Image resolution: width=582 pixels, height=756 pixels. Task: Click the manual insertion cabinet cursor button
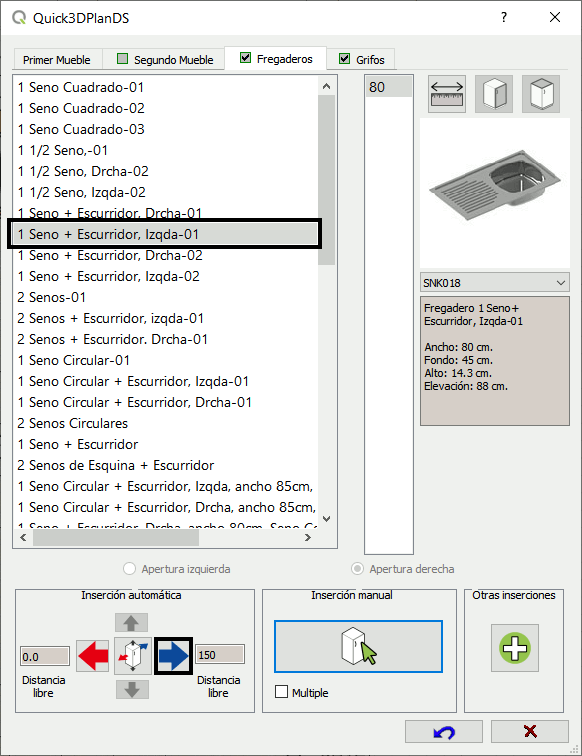pyautogui.click(x=358, y=647)
